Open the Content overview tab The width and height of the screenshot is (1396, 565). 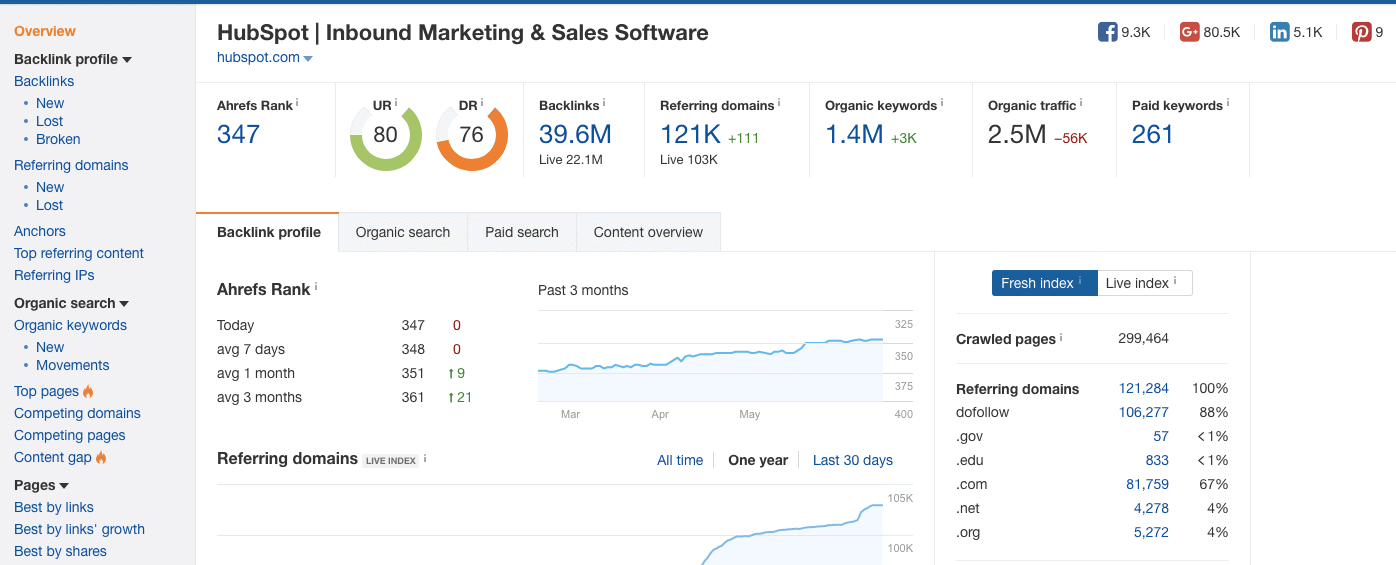pyautogui.click(x=648, y=232)
